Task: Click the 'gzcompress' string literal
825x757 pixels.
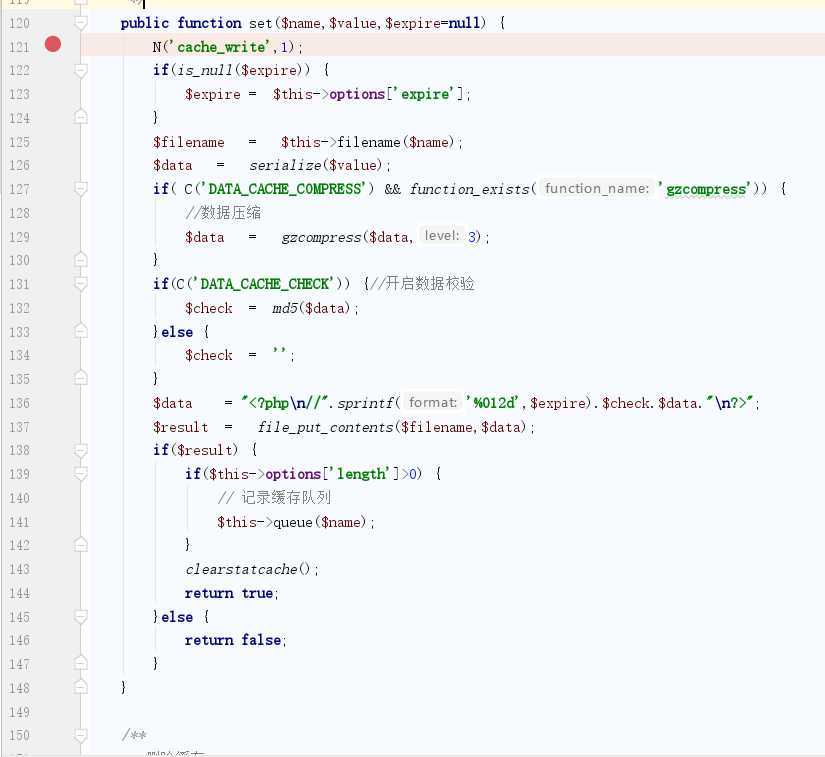Action: [x=705, y=189]
